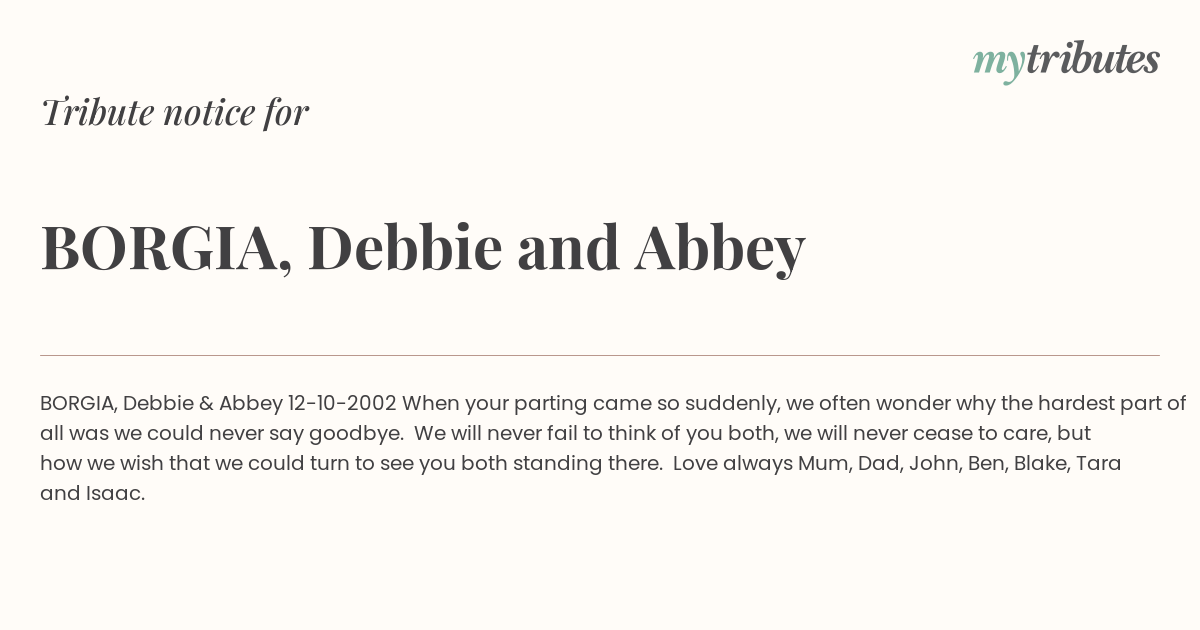This screenshot has width=1200, height=630.
Task: Click the horizontal divider line below title
Action: (x=600, y=355)
